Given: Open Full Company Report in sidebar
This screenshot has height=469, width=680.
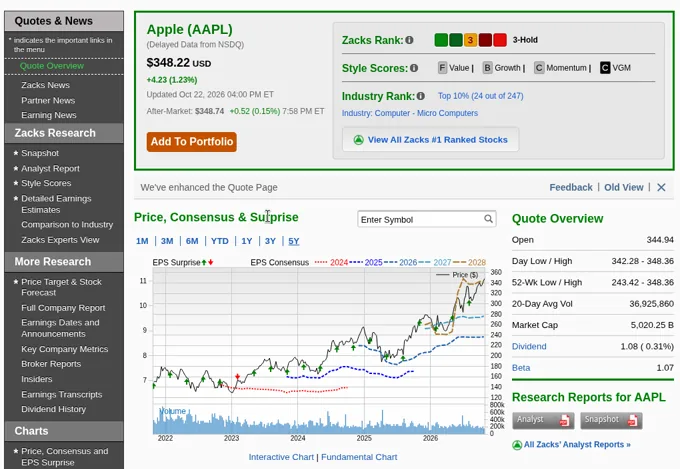Looking at the screenshot, I should (x=63, y=308).
